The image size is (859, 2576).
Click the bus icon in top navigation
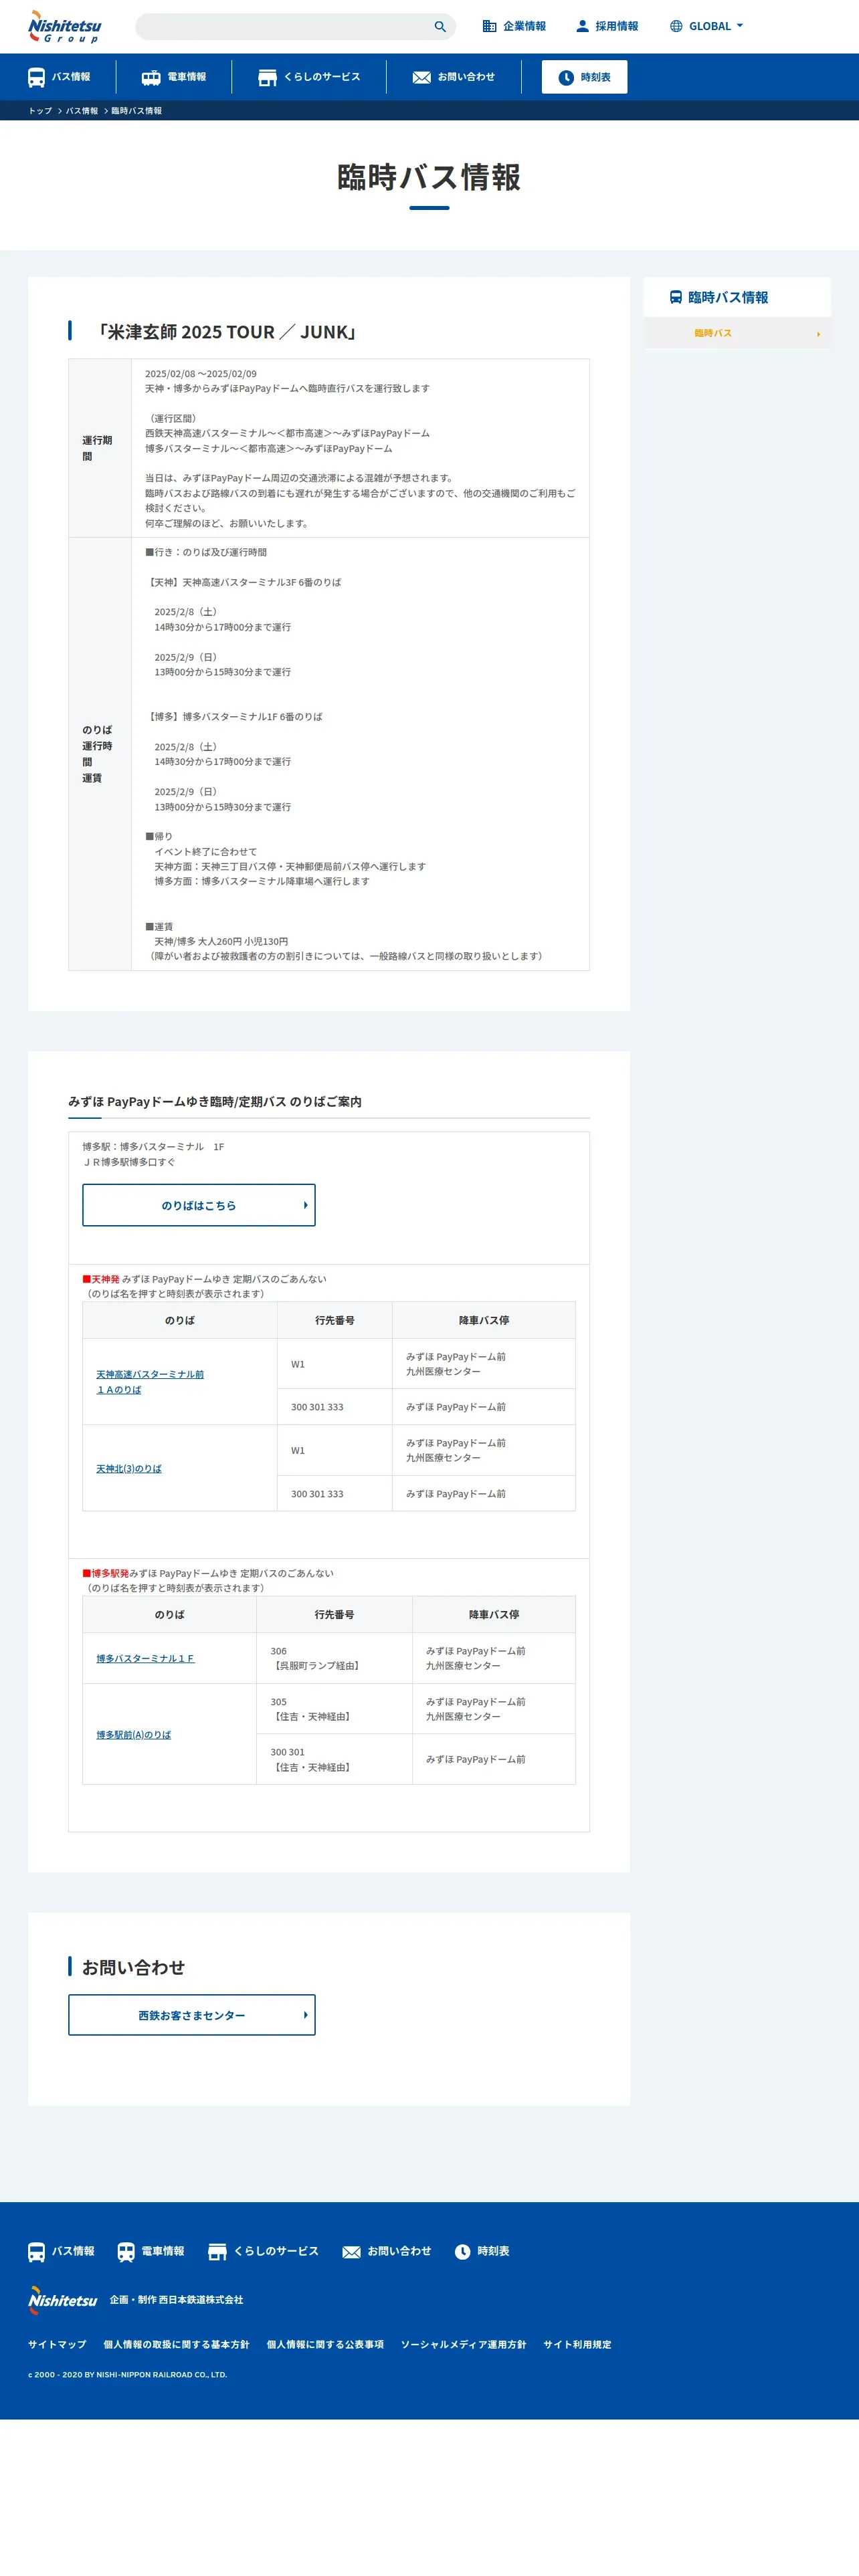tap(36, 77)
